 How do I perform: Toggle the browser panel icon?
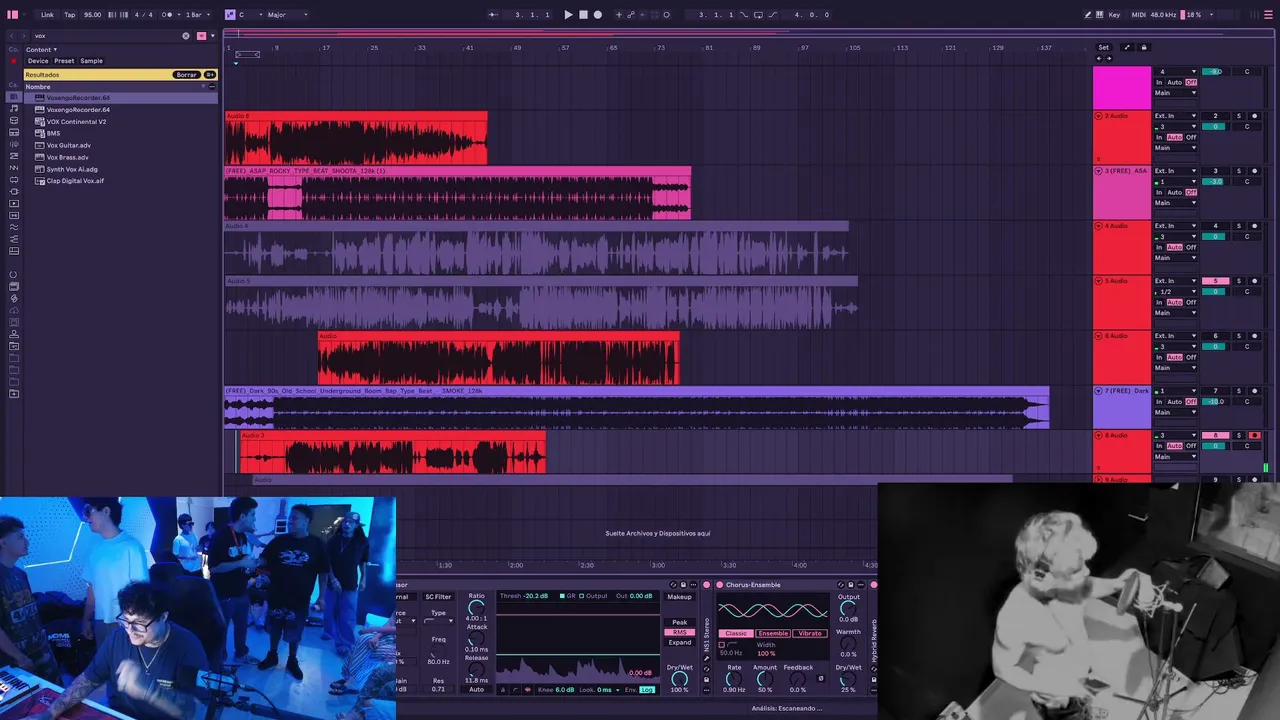[x=13, y=15]
